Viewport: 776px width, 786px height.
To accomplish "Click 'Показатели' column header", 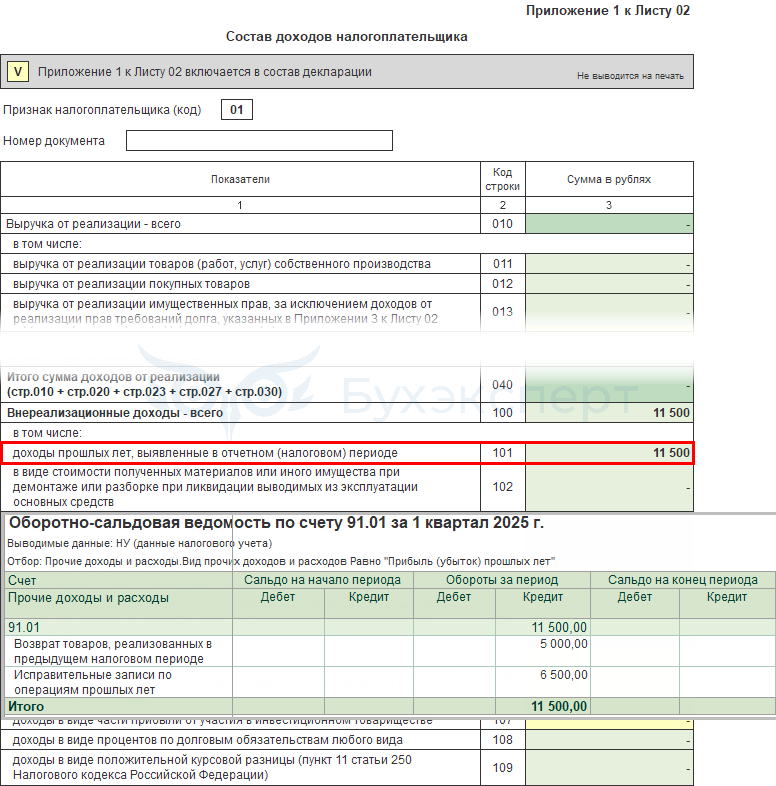I will (240, 179).
